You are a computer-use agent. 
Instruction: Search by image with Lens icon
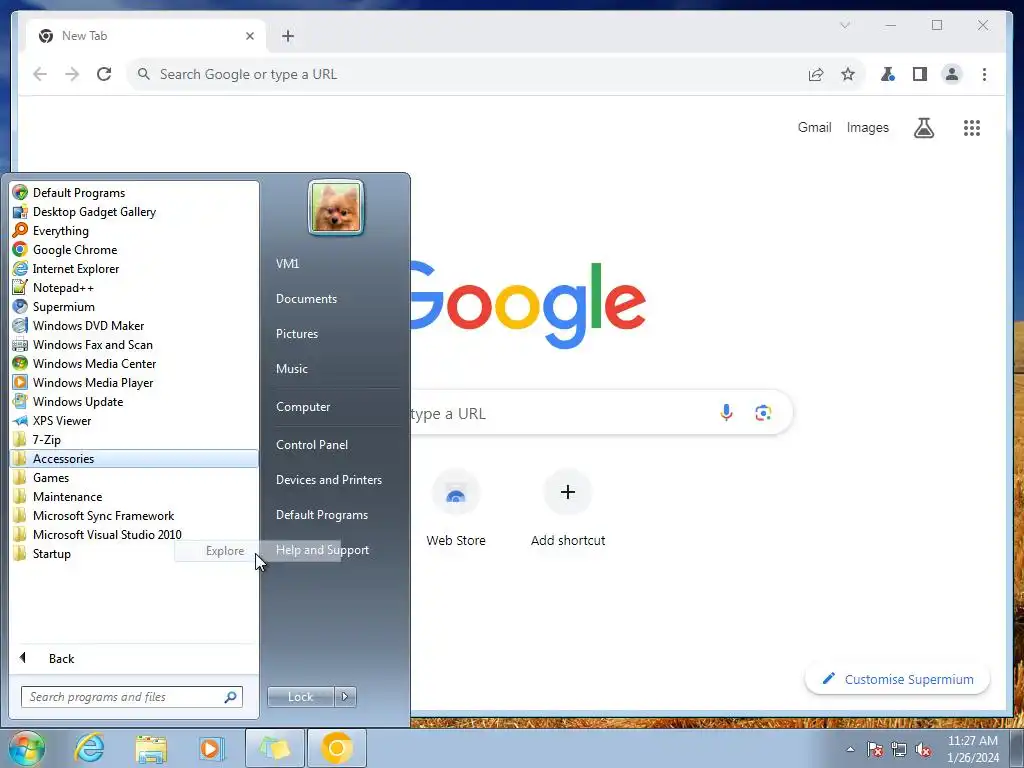pos(763,413)
